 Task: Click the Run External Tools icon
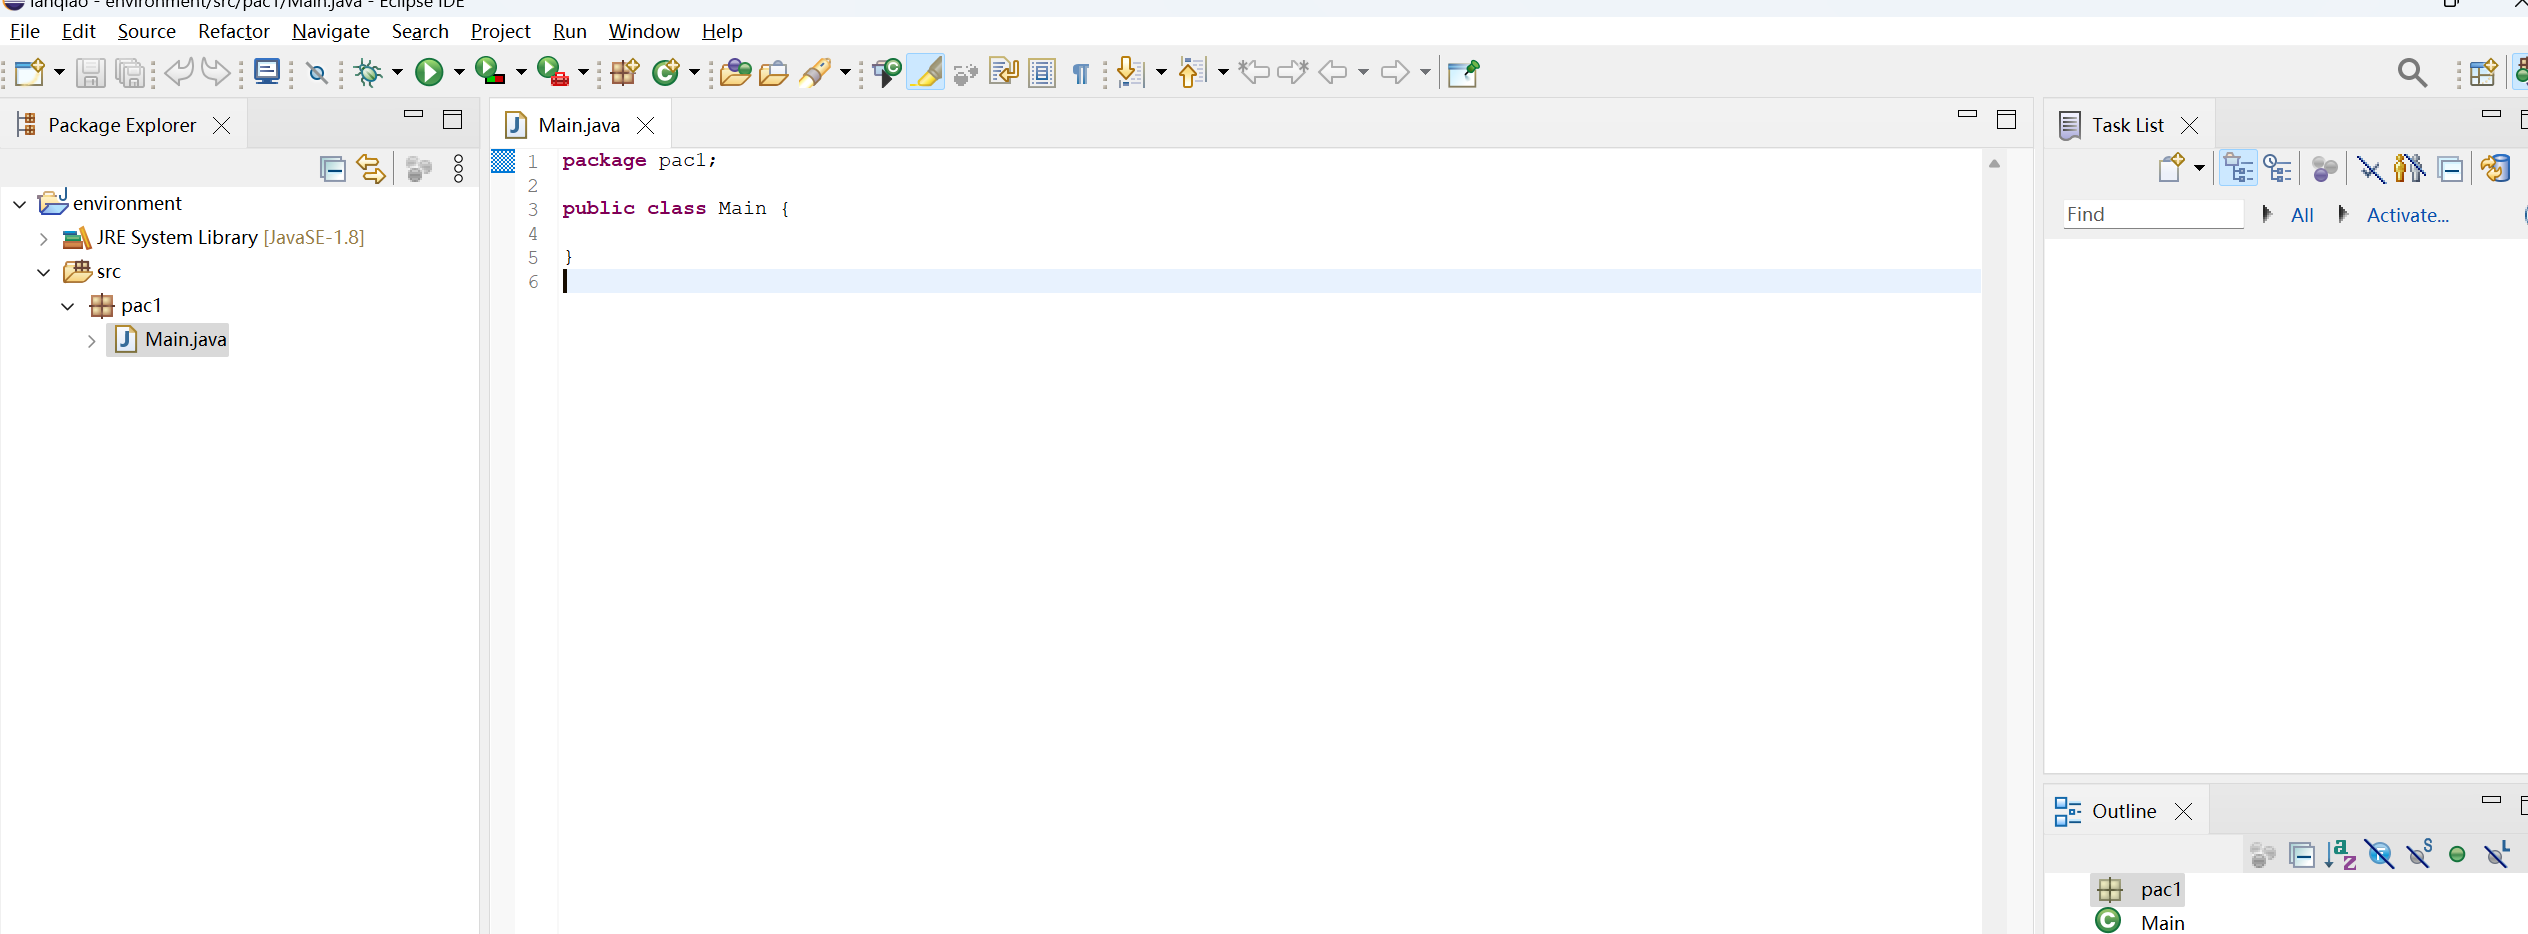[553, 72]
